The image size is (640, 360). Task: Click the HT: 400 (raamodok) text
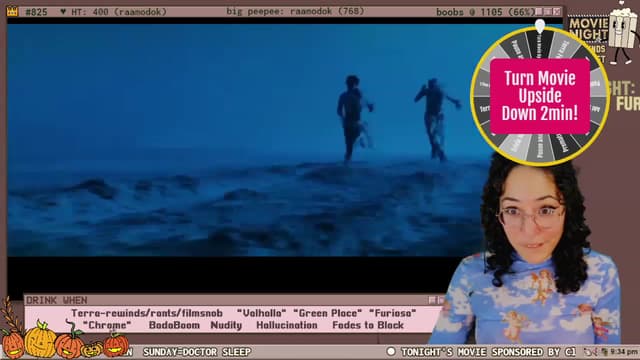point(119,12)
